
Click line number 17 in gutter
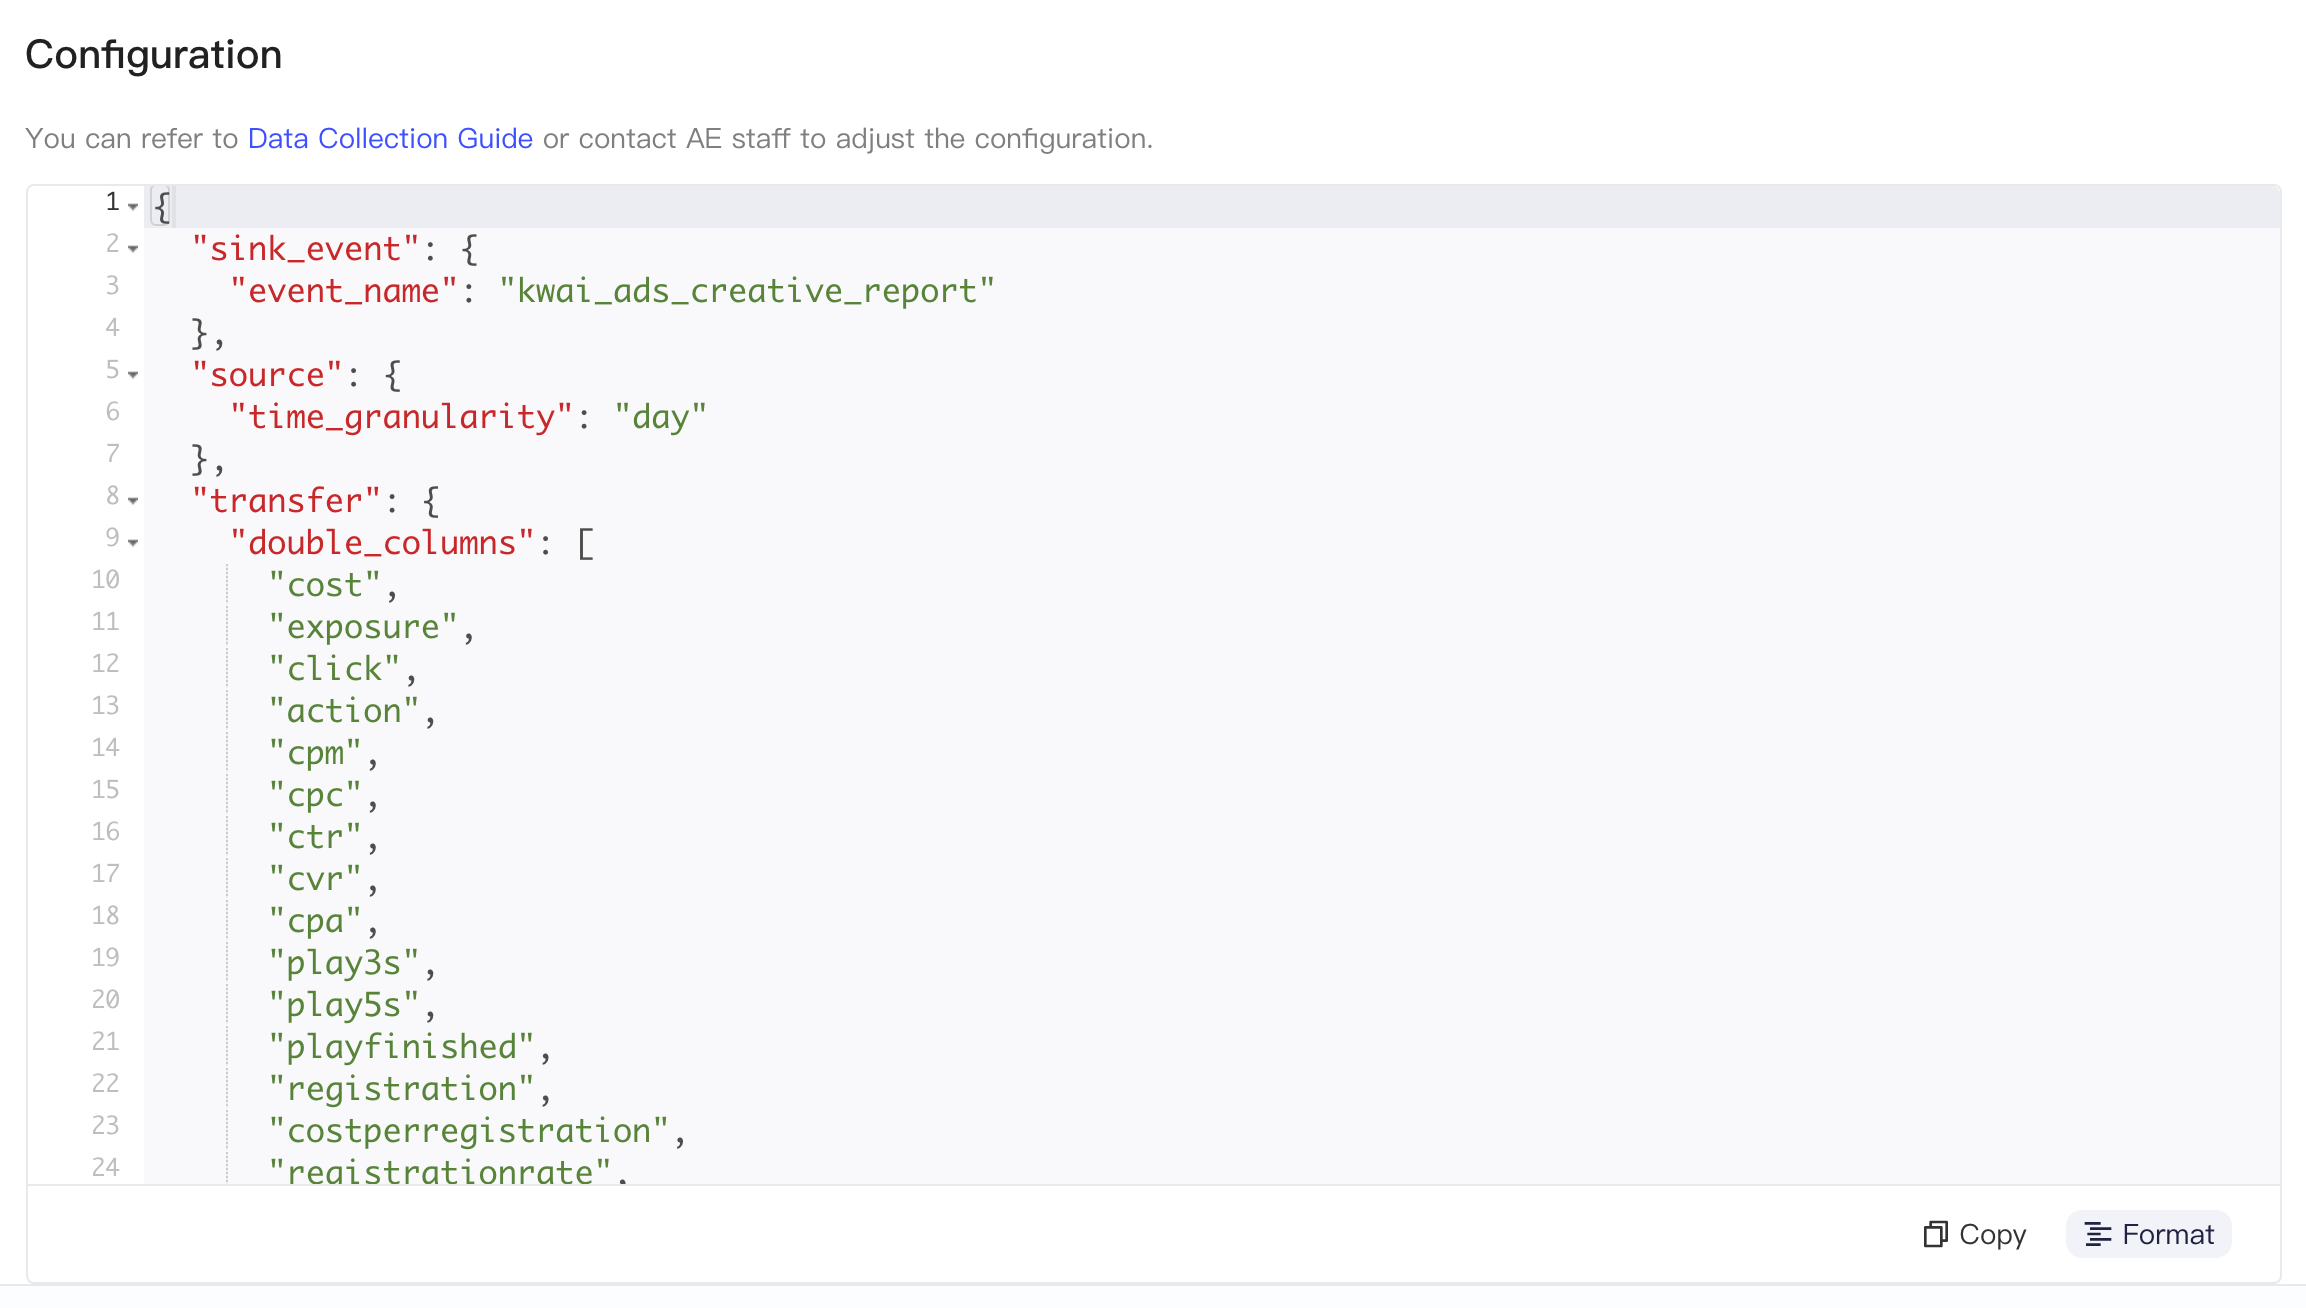tap(106, 874)
